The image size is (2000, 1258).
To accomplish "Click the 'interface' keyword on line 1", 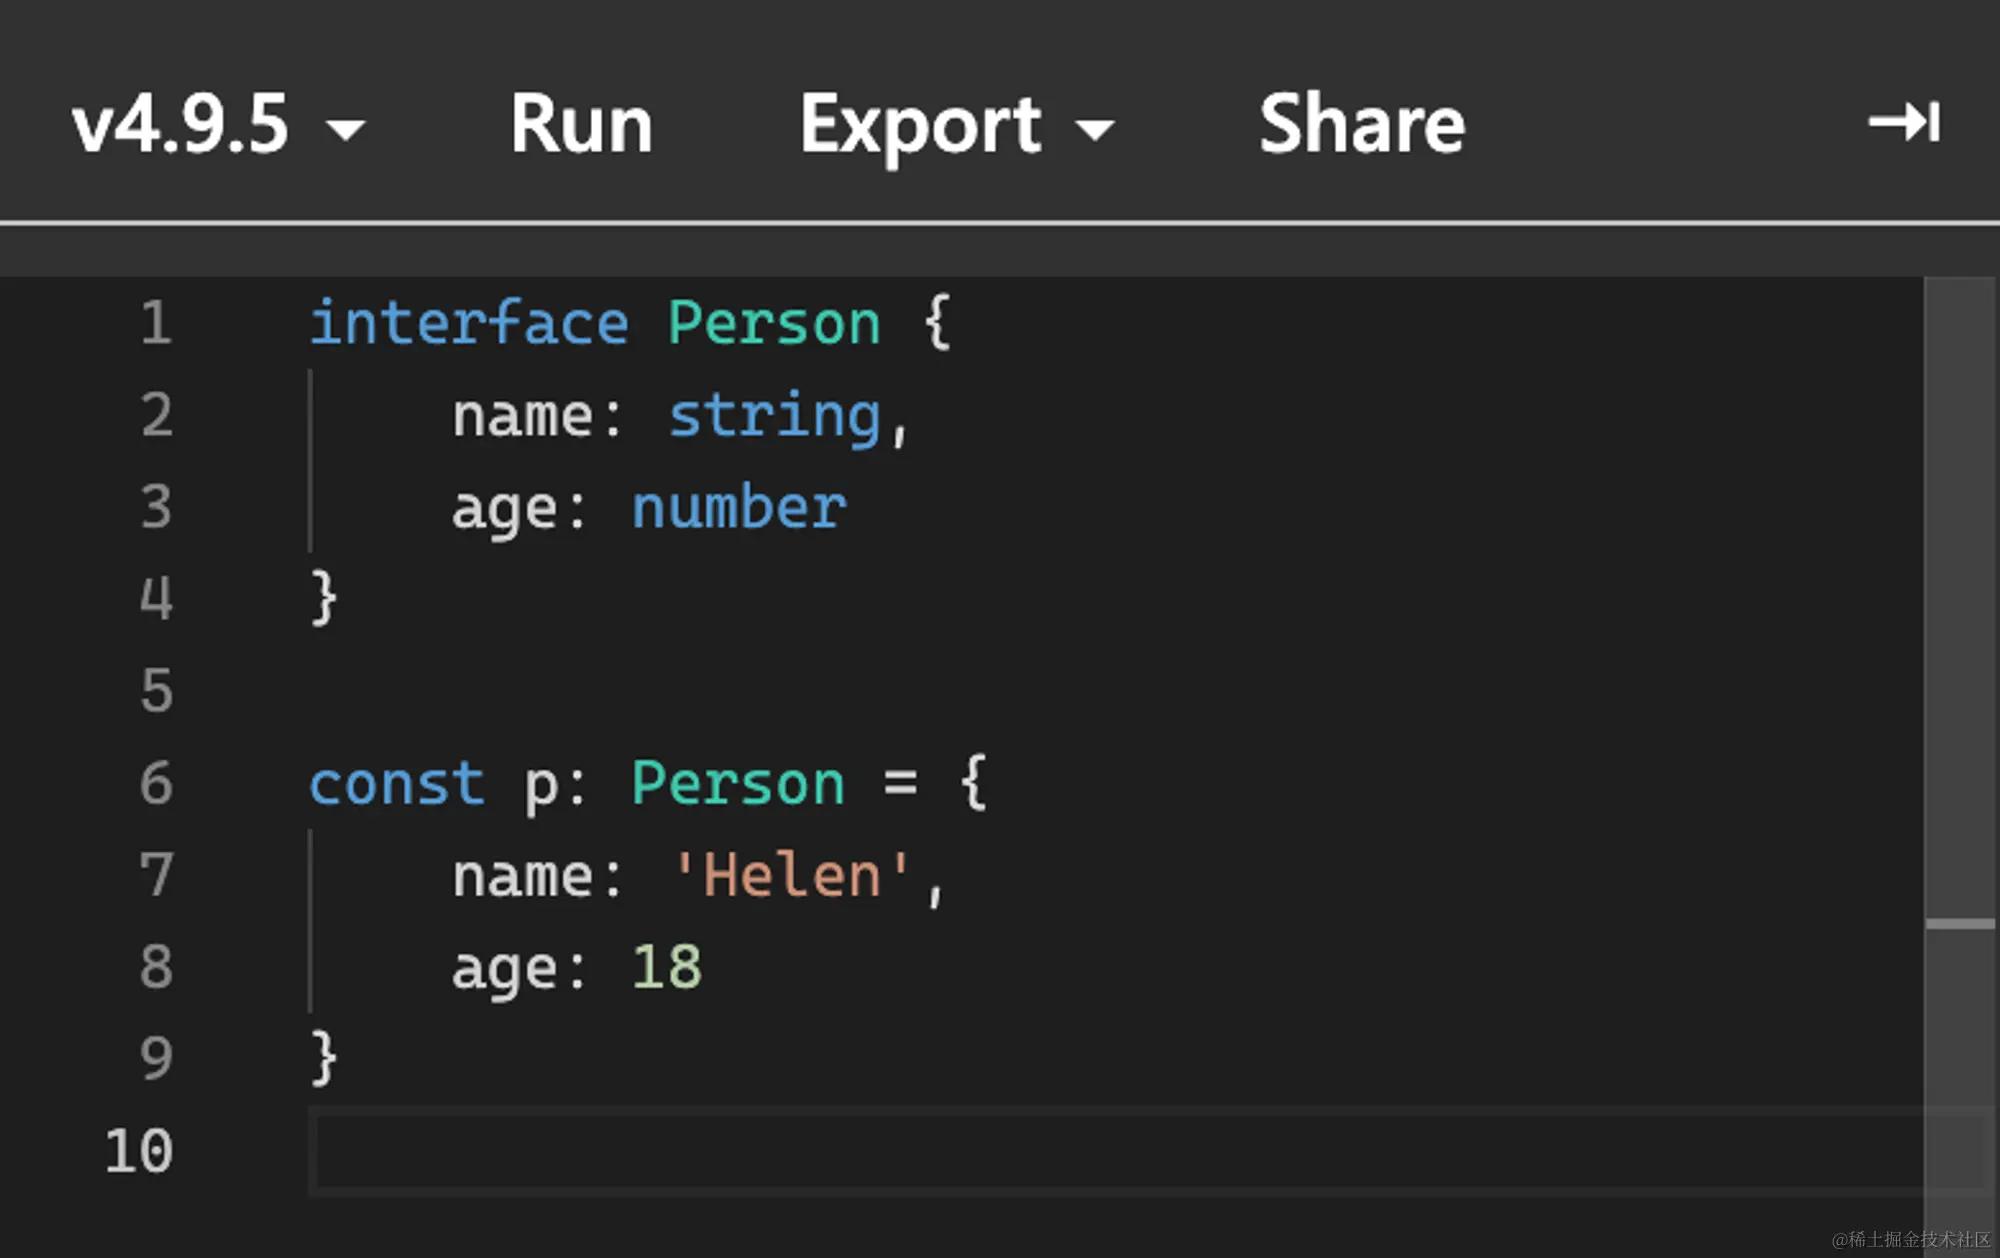I will pos(469,323).
